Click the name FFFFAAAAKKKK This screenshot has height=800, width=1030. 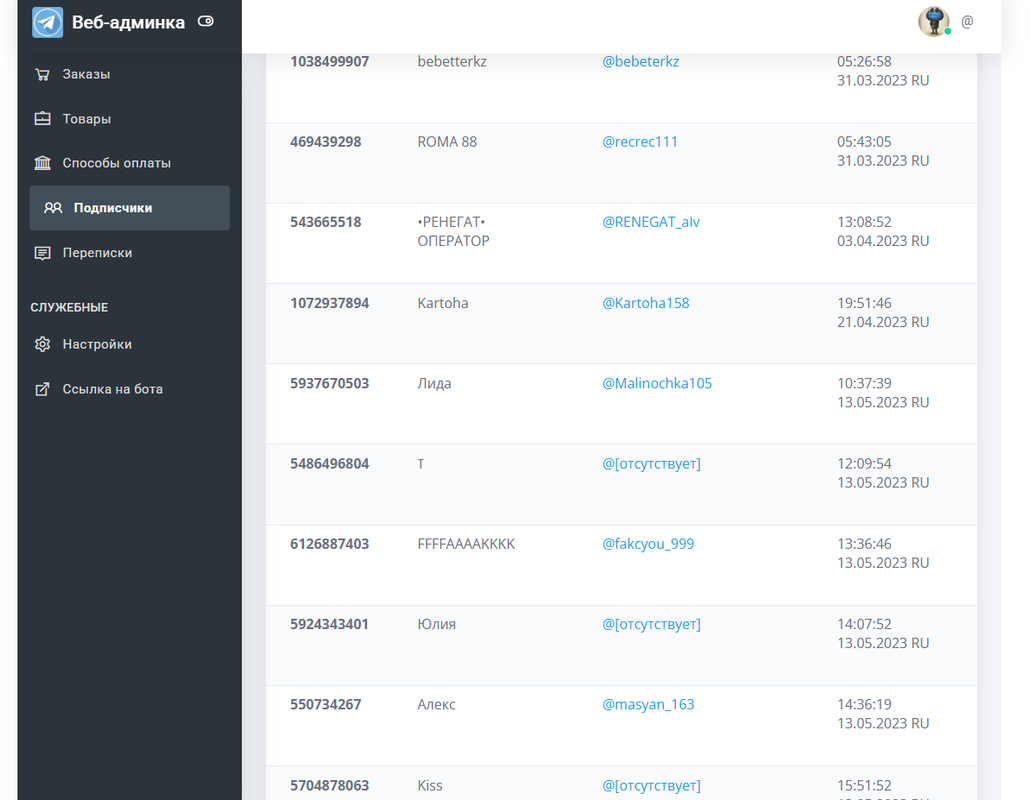coord(466,544)
